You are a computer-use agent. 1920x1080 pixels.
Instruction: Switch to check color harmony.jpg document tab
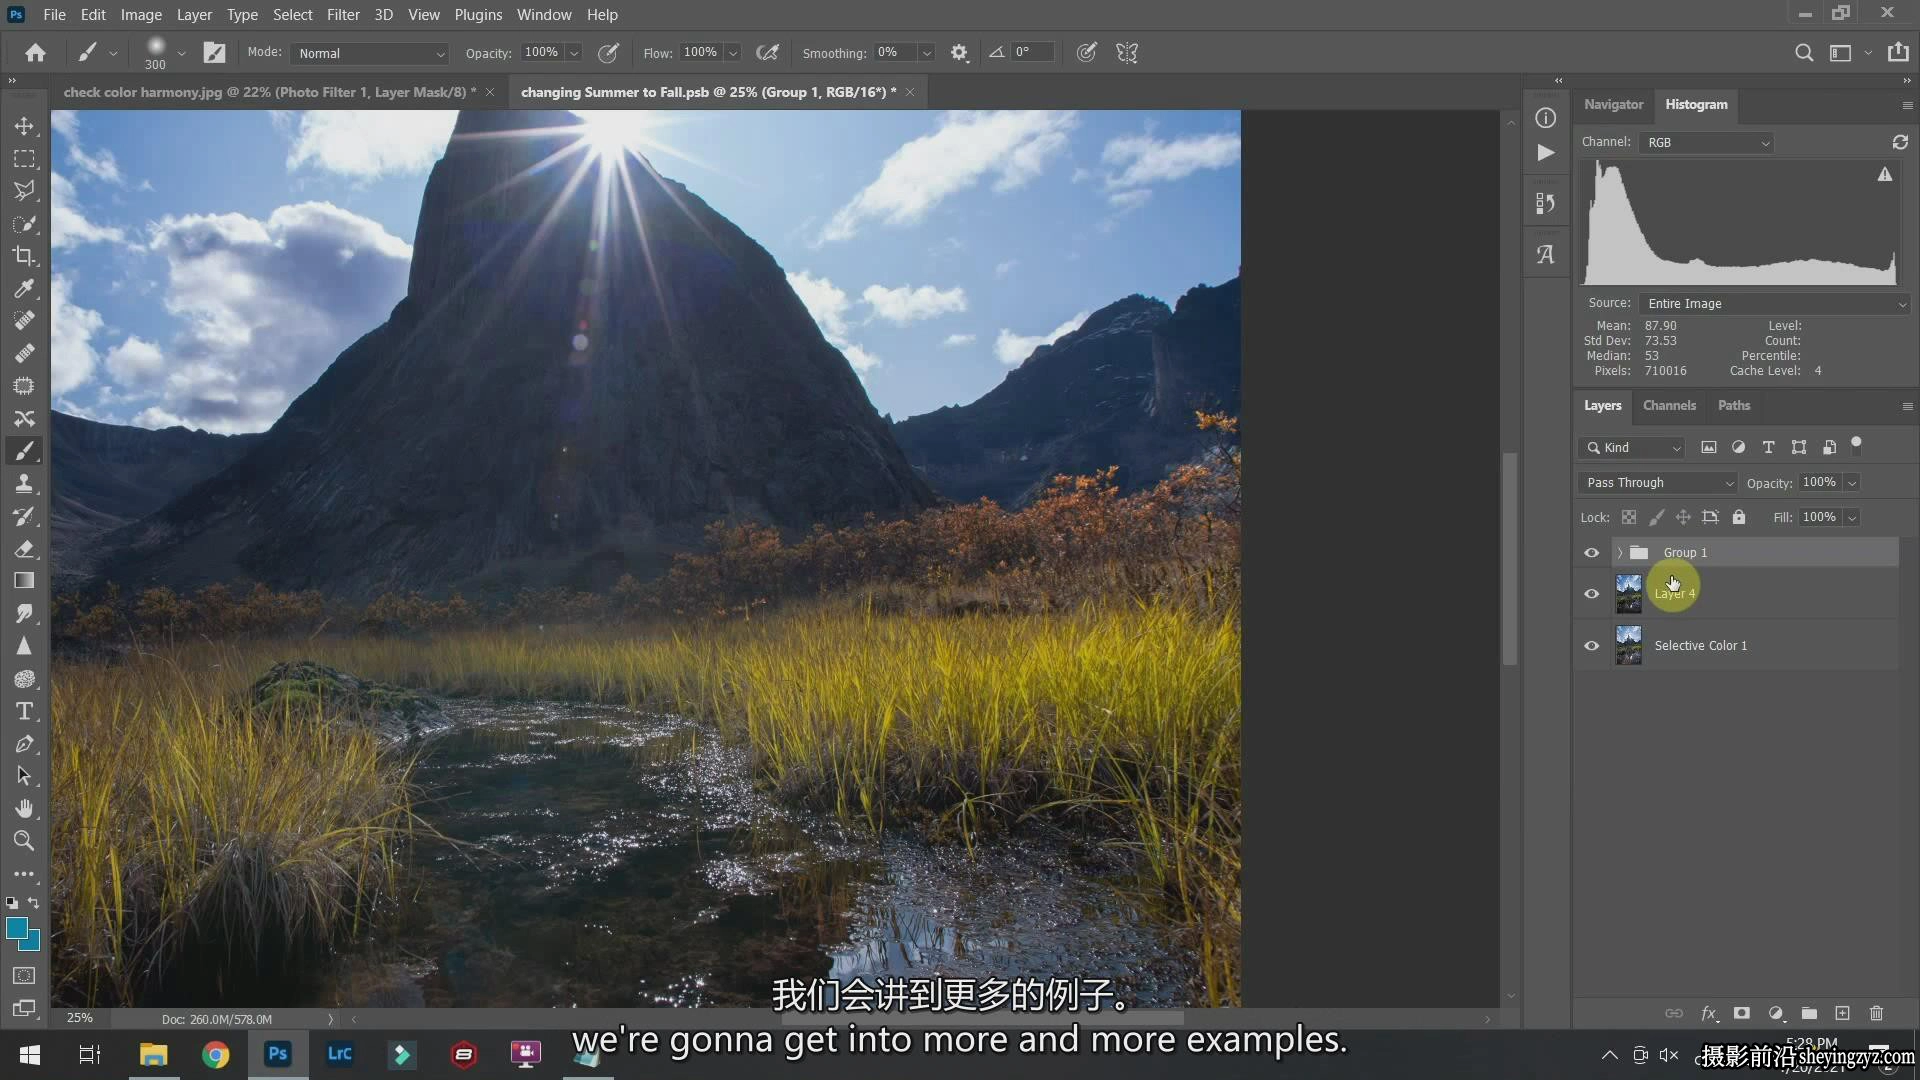point(270,92)
